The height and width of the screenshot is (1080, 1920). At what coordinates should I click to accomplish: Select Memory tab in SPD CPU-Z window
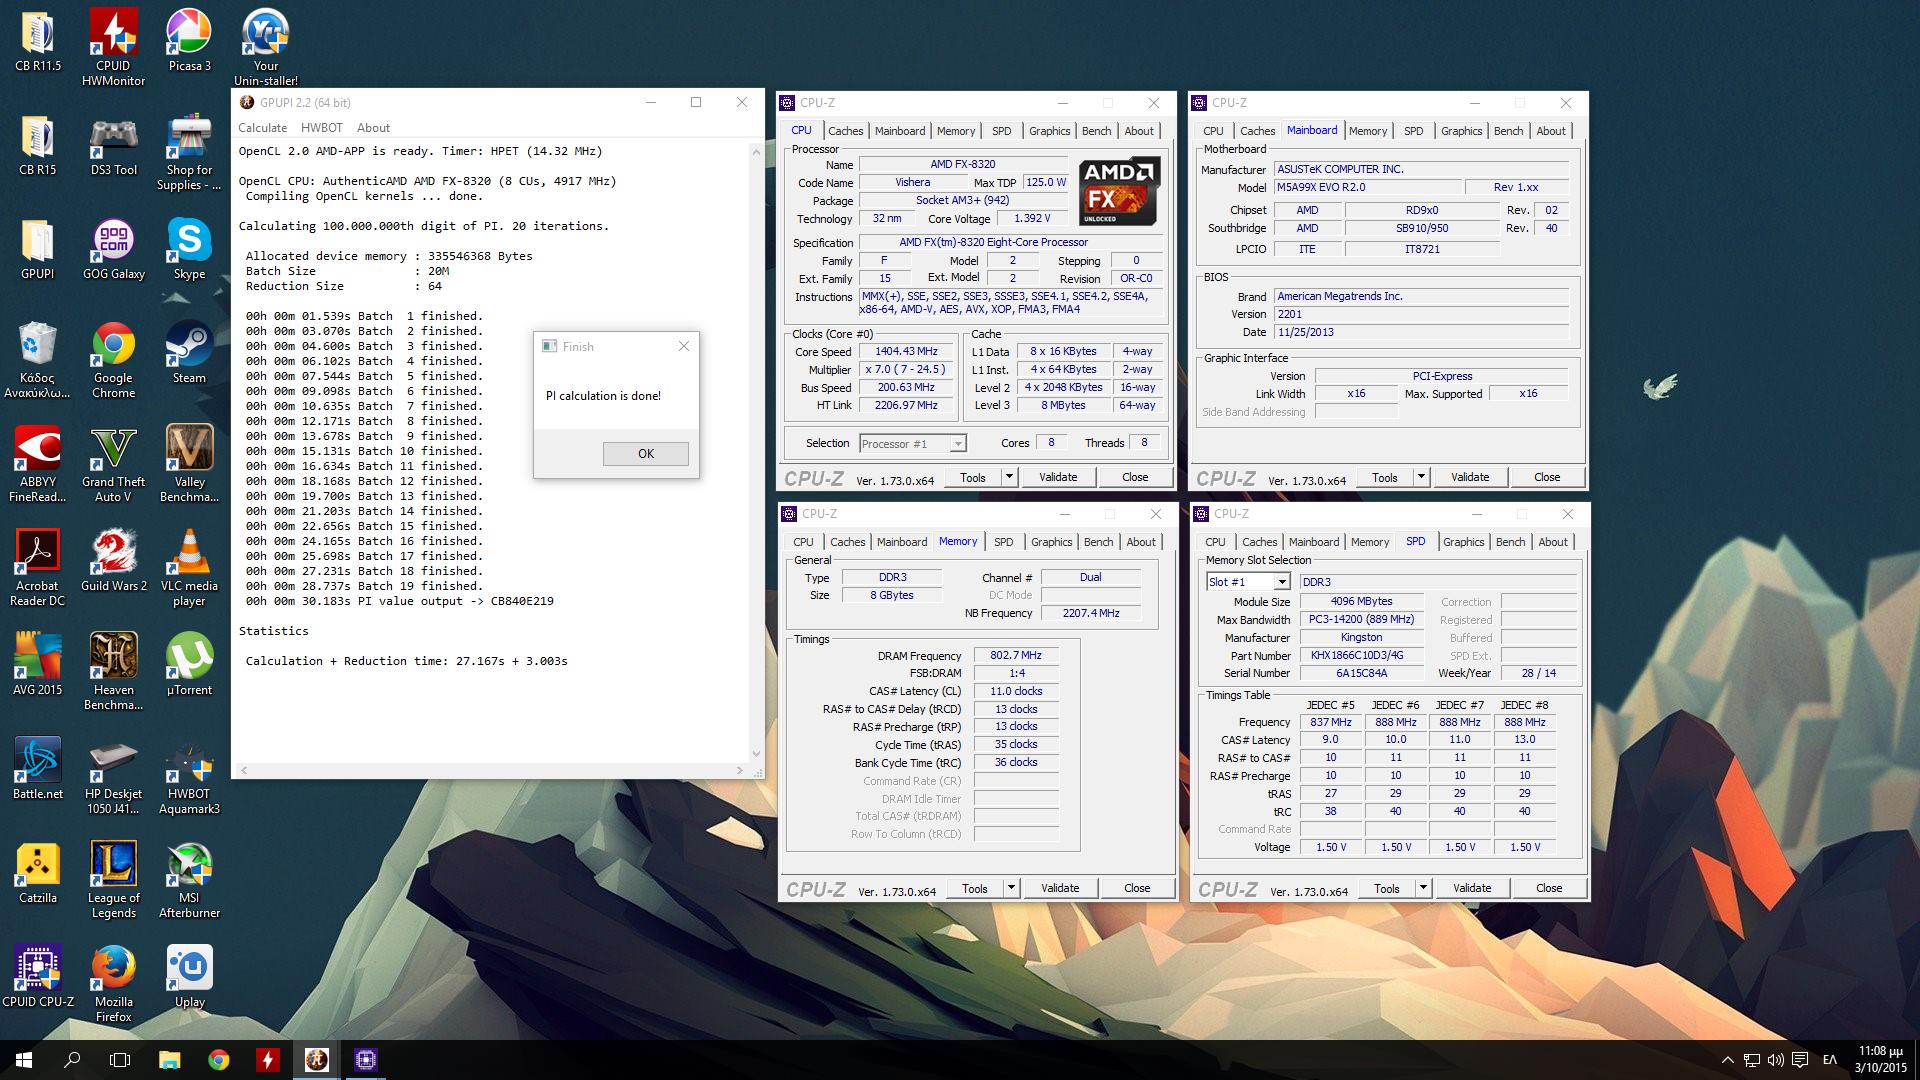pyautogui.click(x=1370, y=542)
